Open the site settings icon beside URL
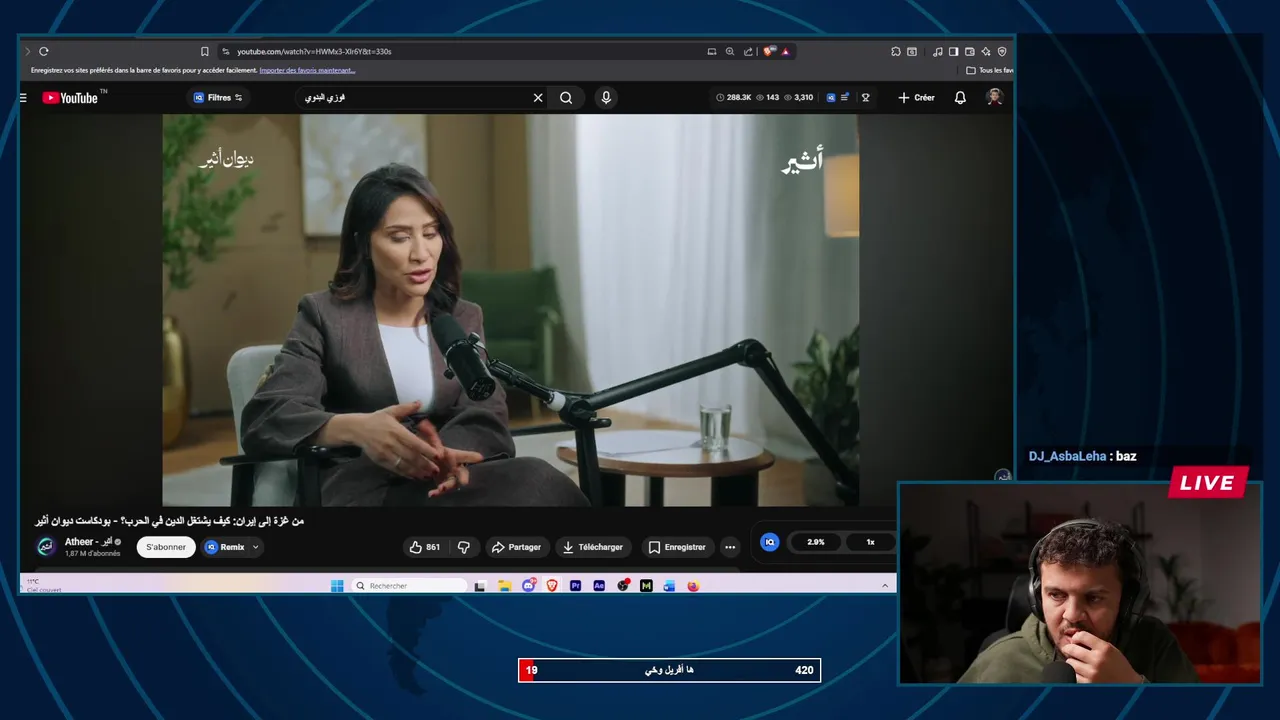 226,51
